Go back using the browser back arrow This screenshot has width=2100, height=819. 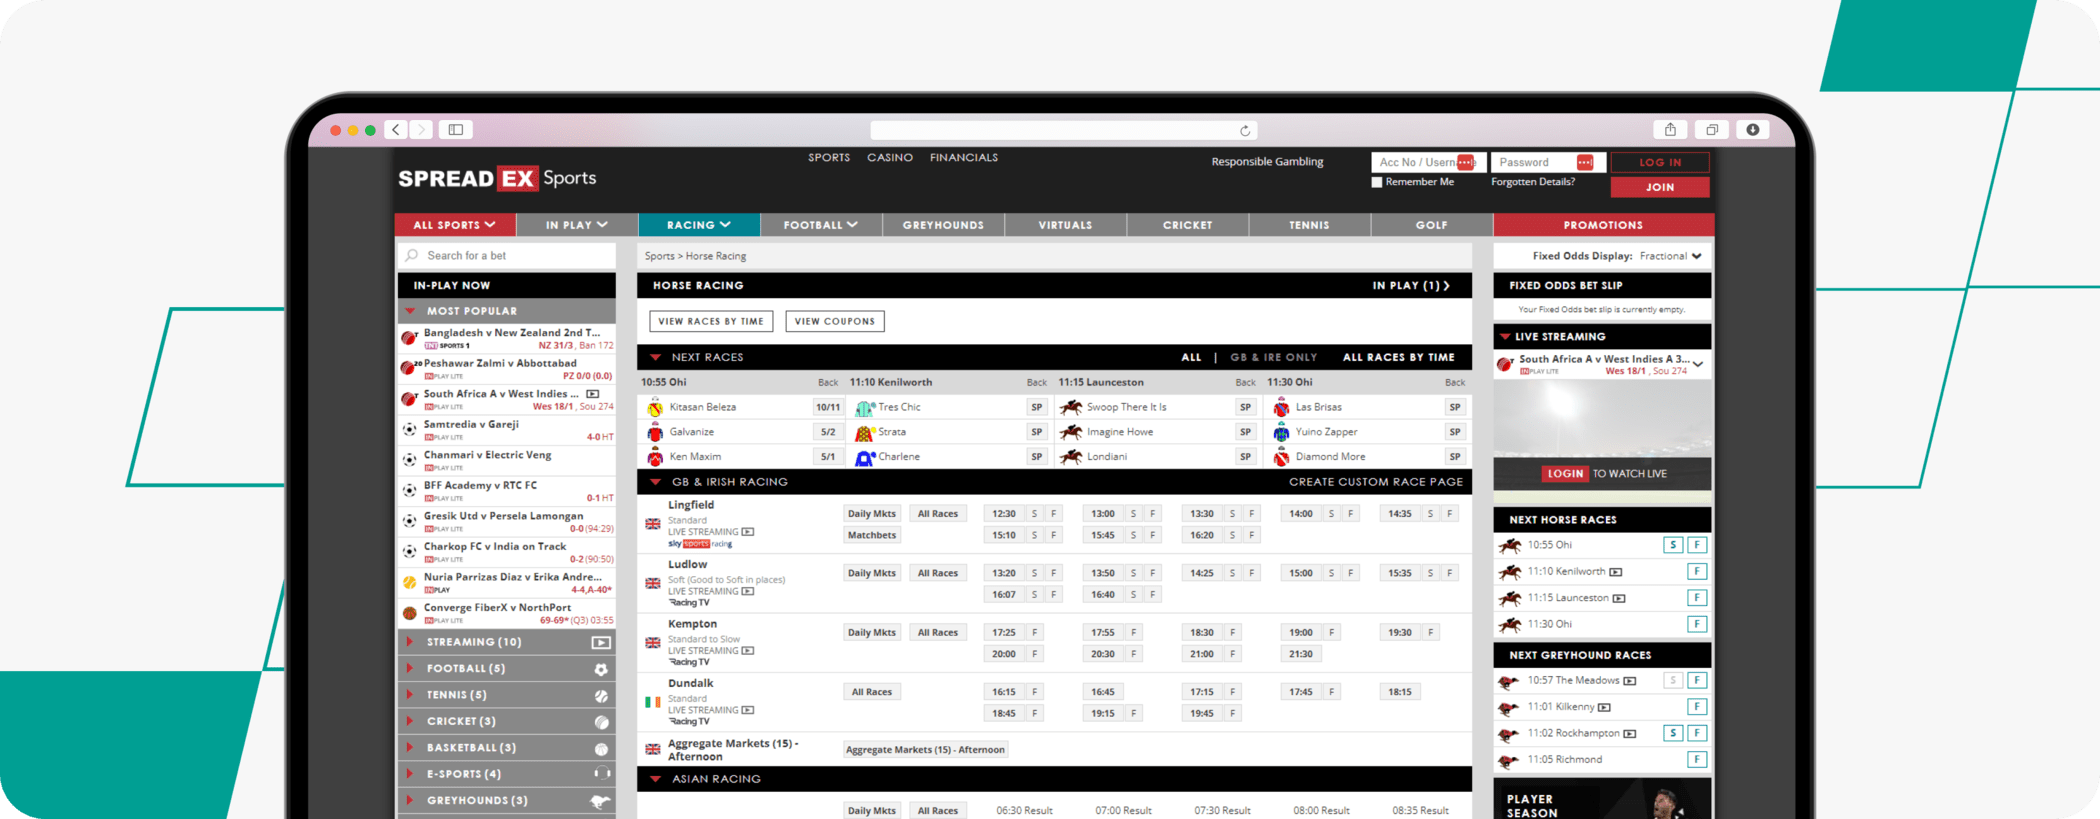(x=396, y=130)
